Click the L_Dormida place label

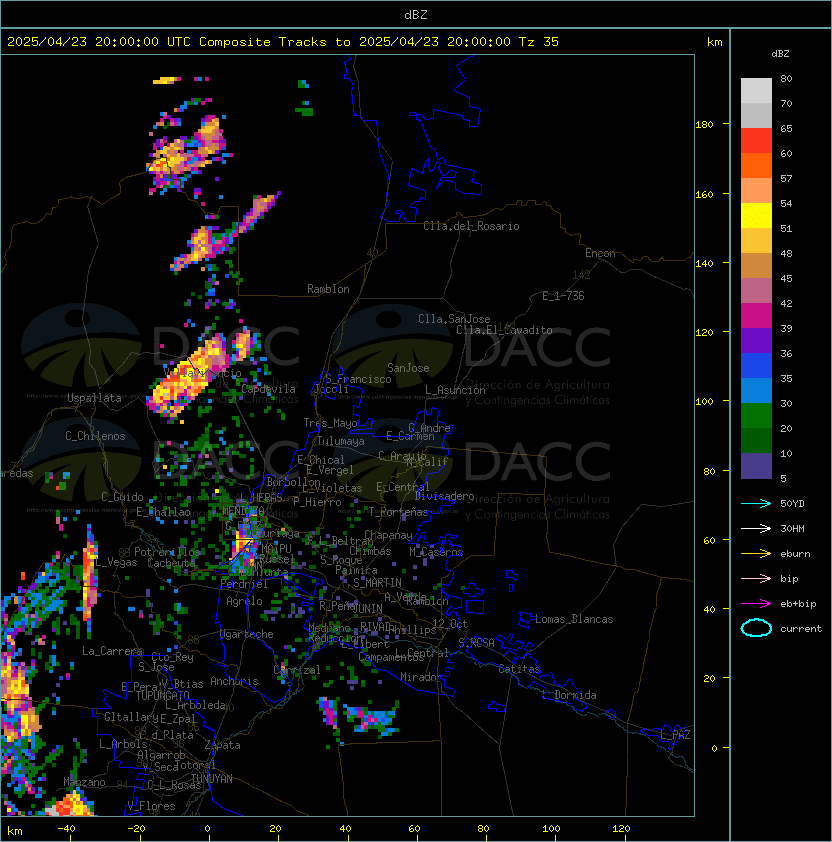click(569, 695)
